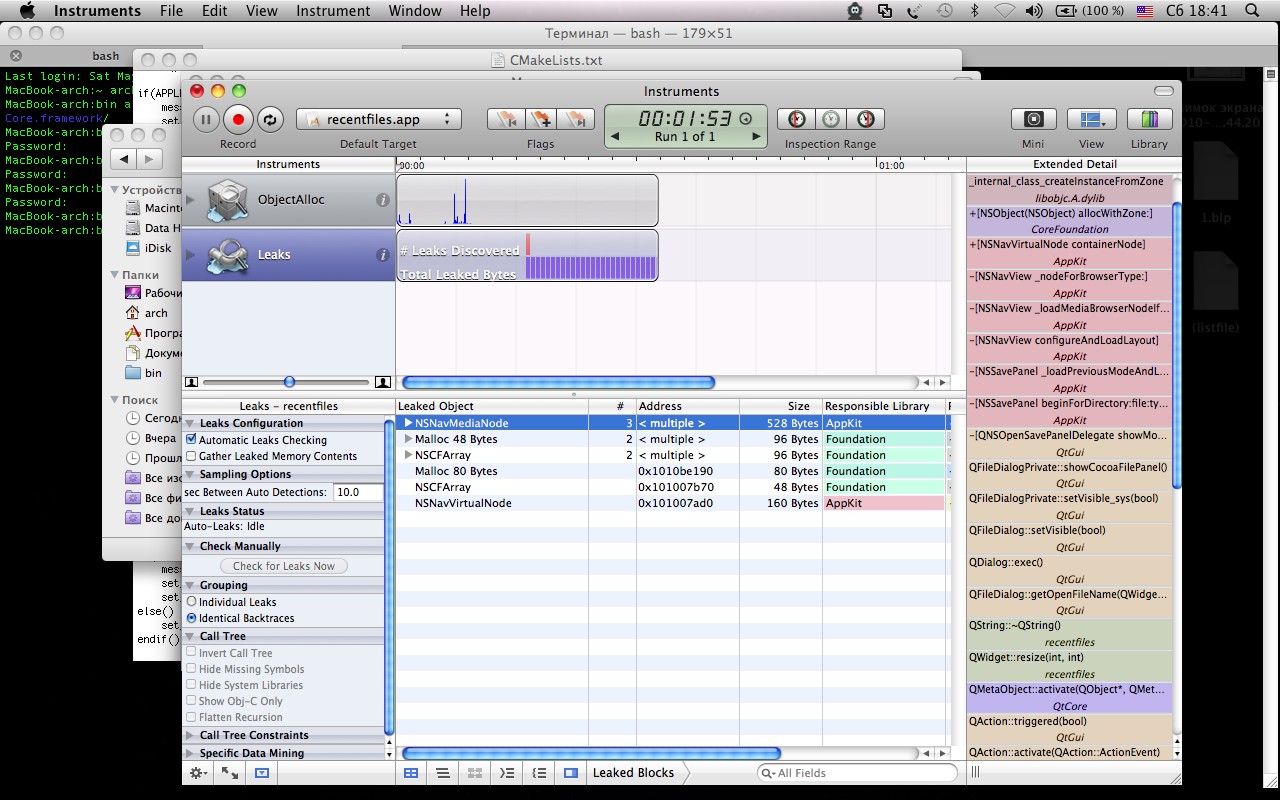Check Flatten Recursion option
1280x800 pixels.
pos(191,717)
